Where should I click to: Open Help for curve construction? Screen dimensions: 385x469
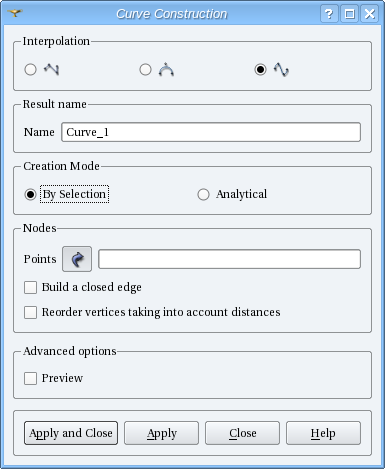click(x=323, y=433)
